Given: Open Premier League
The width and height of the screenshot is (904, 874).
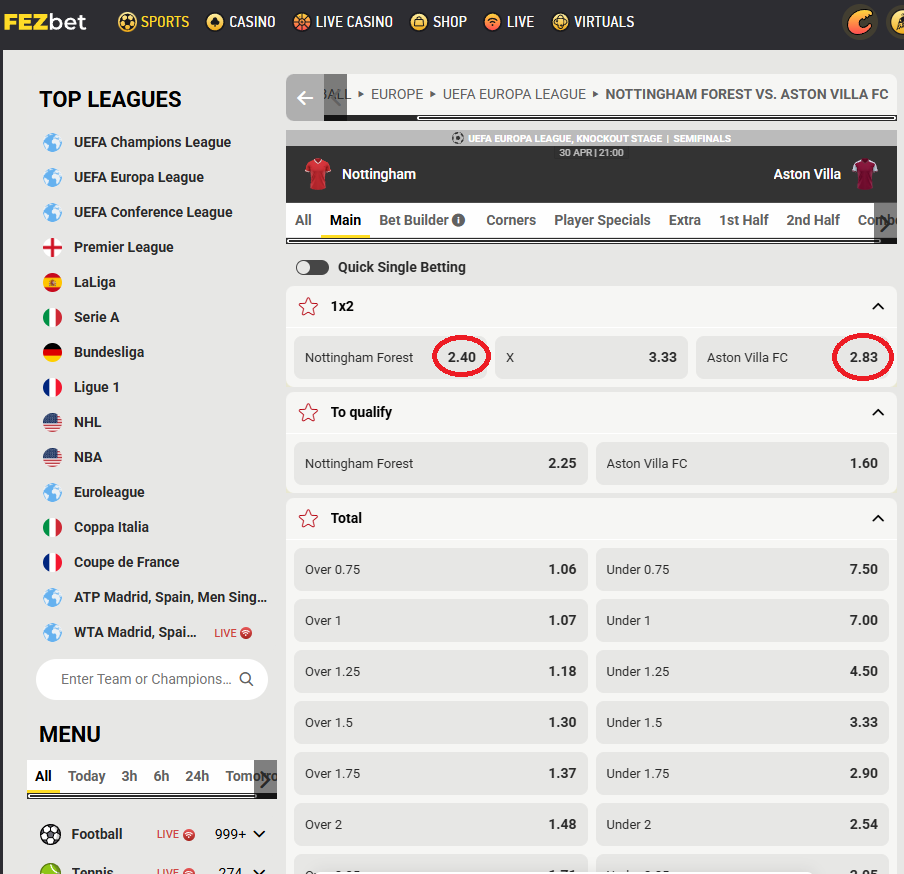Looking at the screenshot, I should (123, 247).
